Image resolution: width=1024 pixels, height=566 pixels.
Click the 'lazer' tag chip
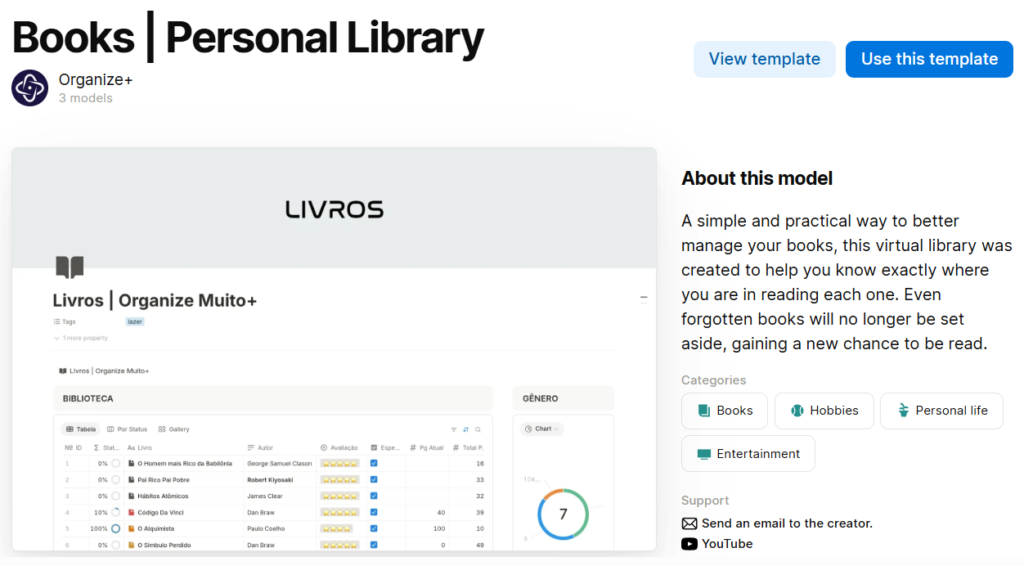135,322
